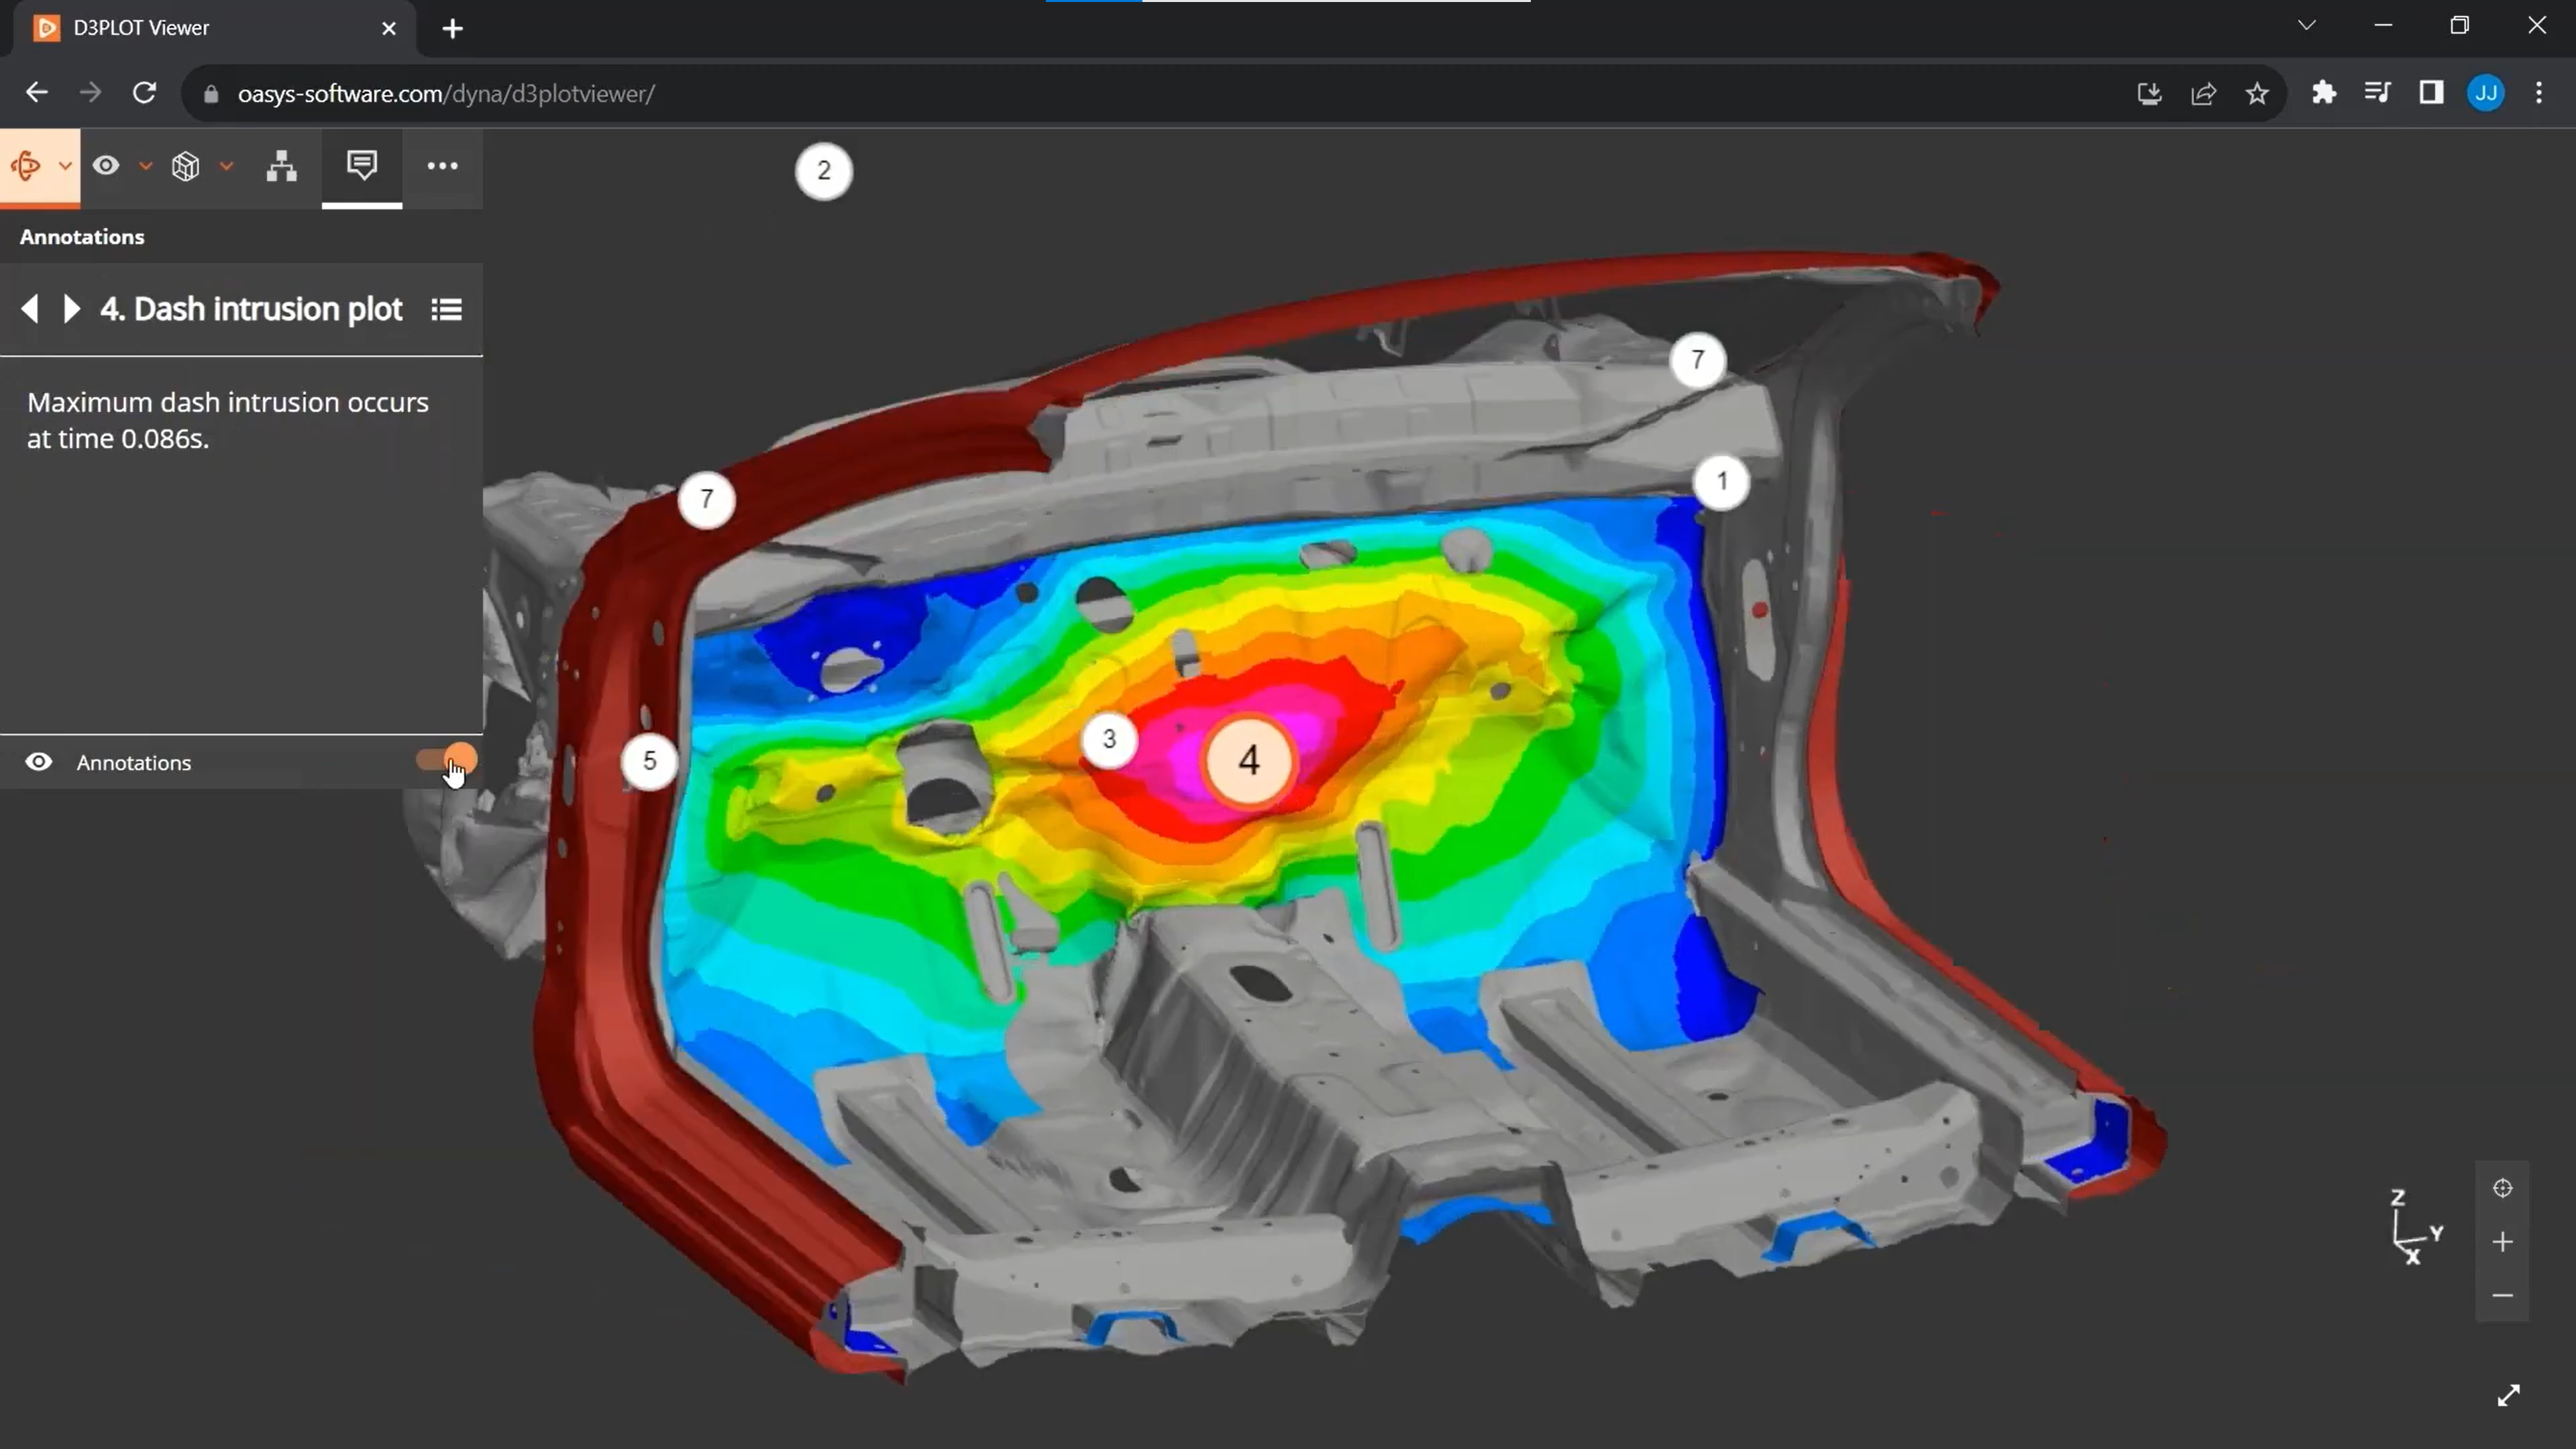The image size is (2576, 1449).
Task: Open the three-dot more options menu
Action: tap(442, 166)
